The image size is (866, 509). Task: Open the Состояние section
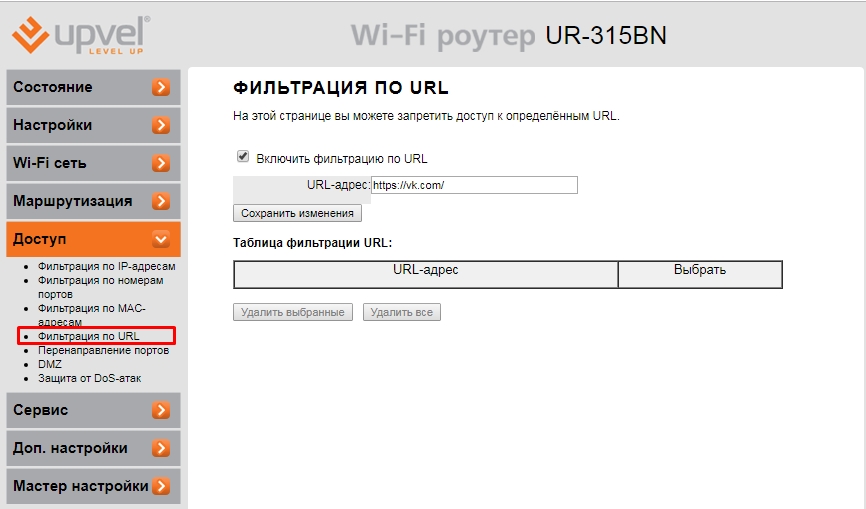click(93, 87)
